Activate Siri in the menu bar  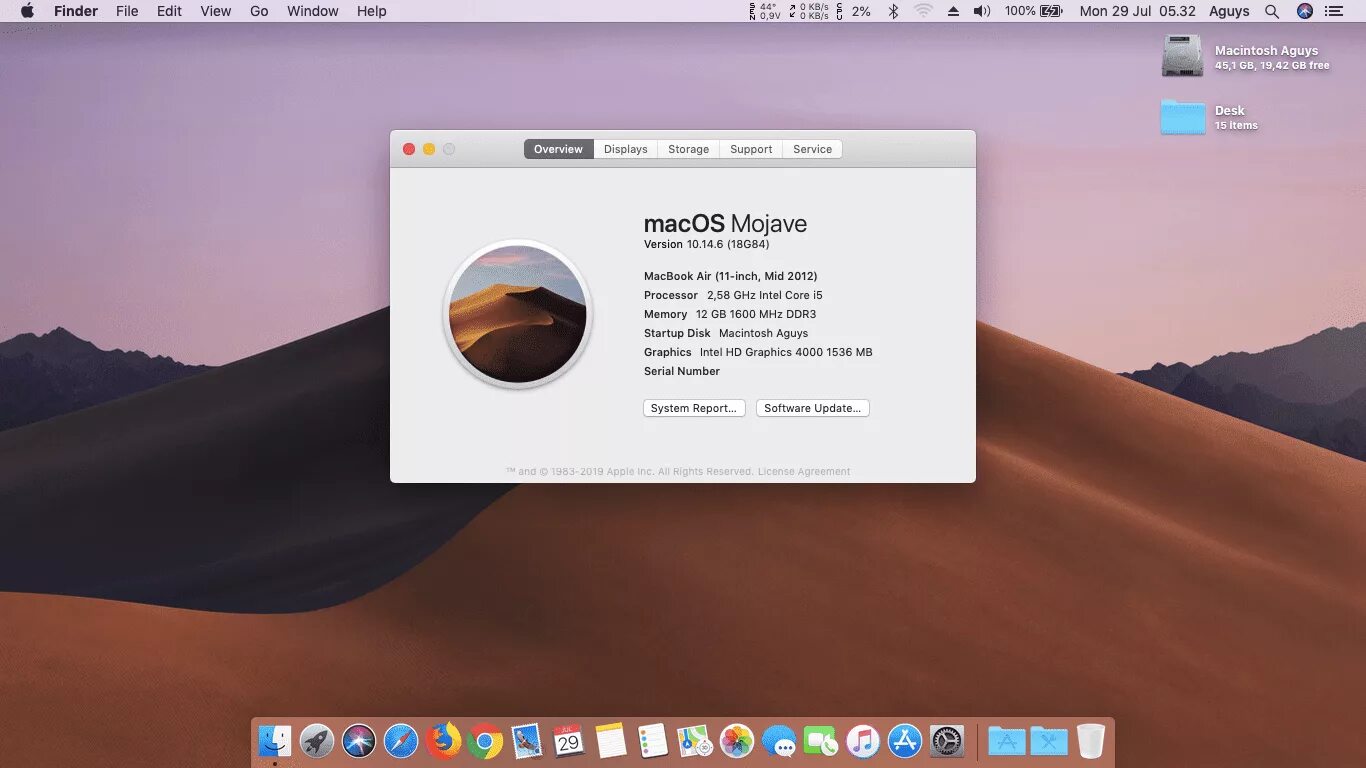tap(1305, 11)
